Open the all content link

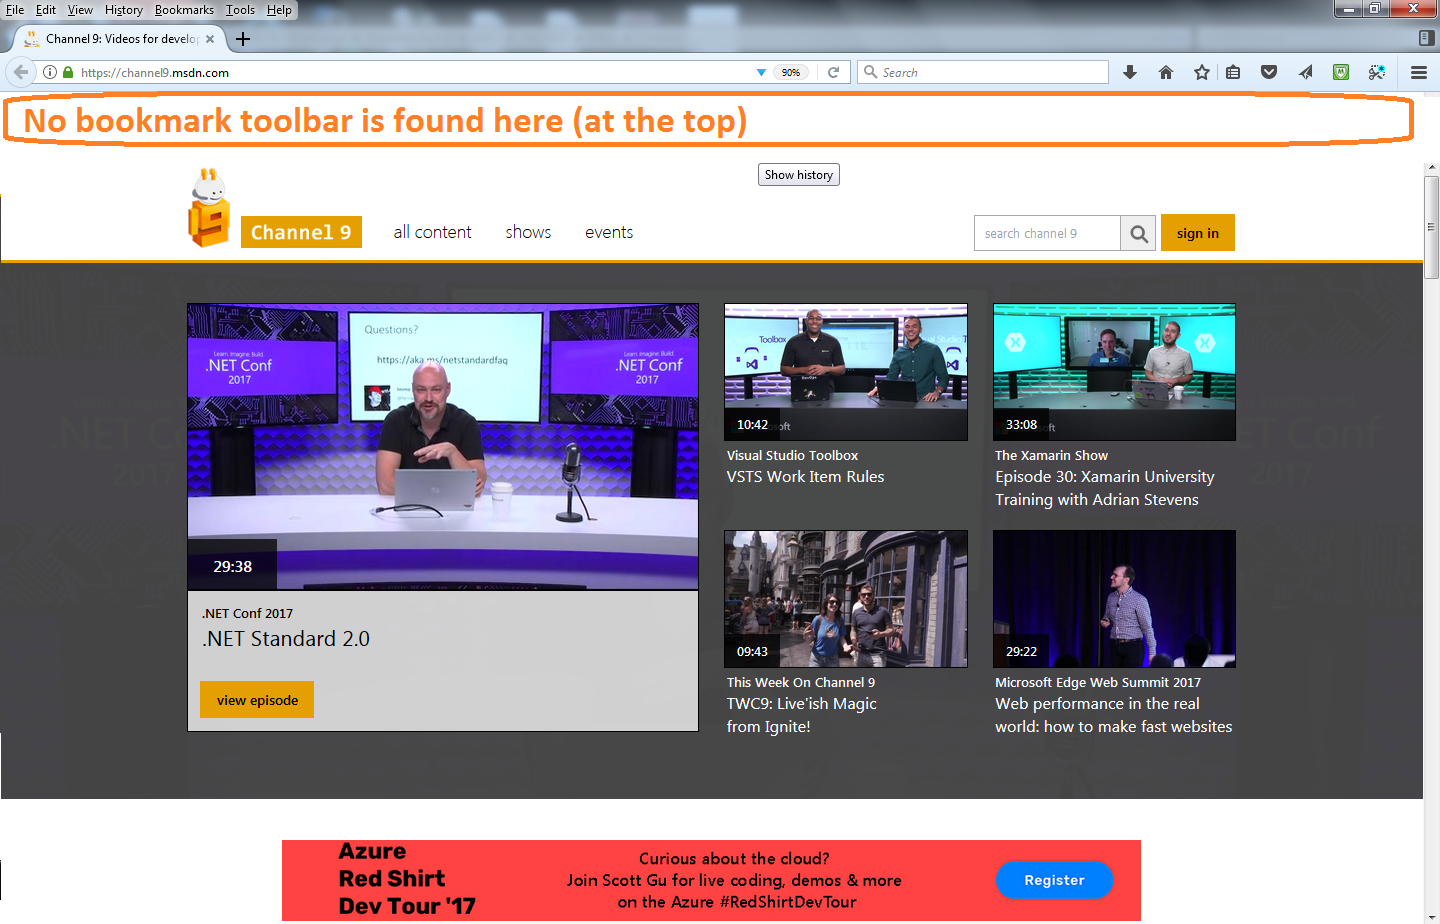pyautogui.click(x=432, y=232)
